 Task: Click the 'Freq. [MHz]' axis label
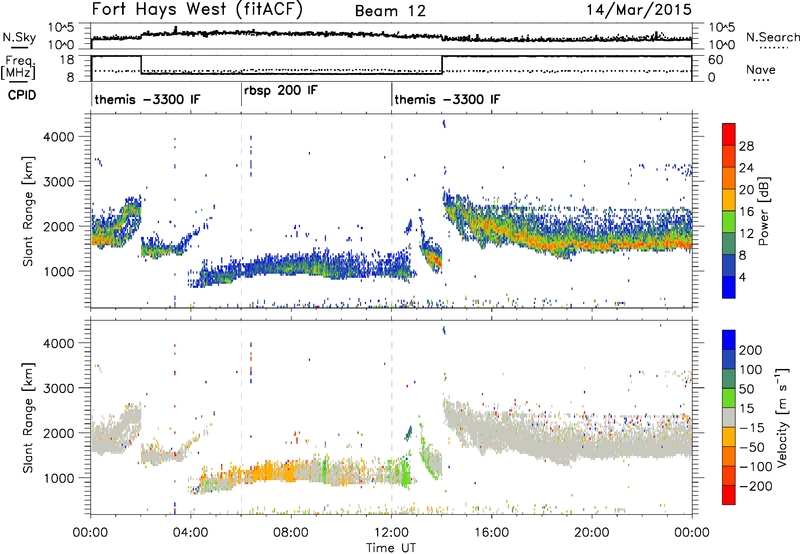tap(19, 67)
